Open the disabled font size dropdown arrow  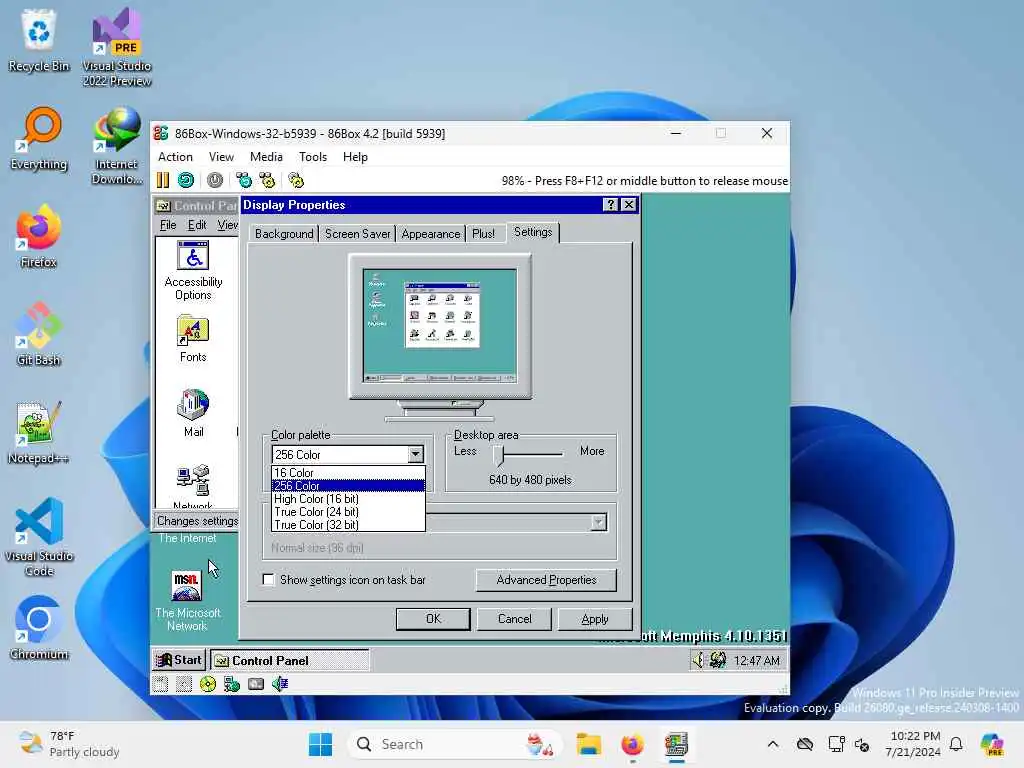[599, 522]
